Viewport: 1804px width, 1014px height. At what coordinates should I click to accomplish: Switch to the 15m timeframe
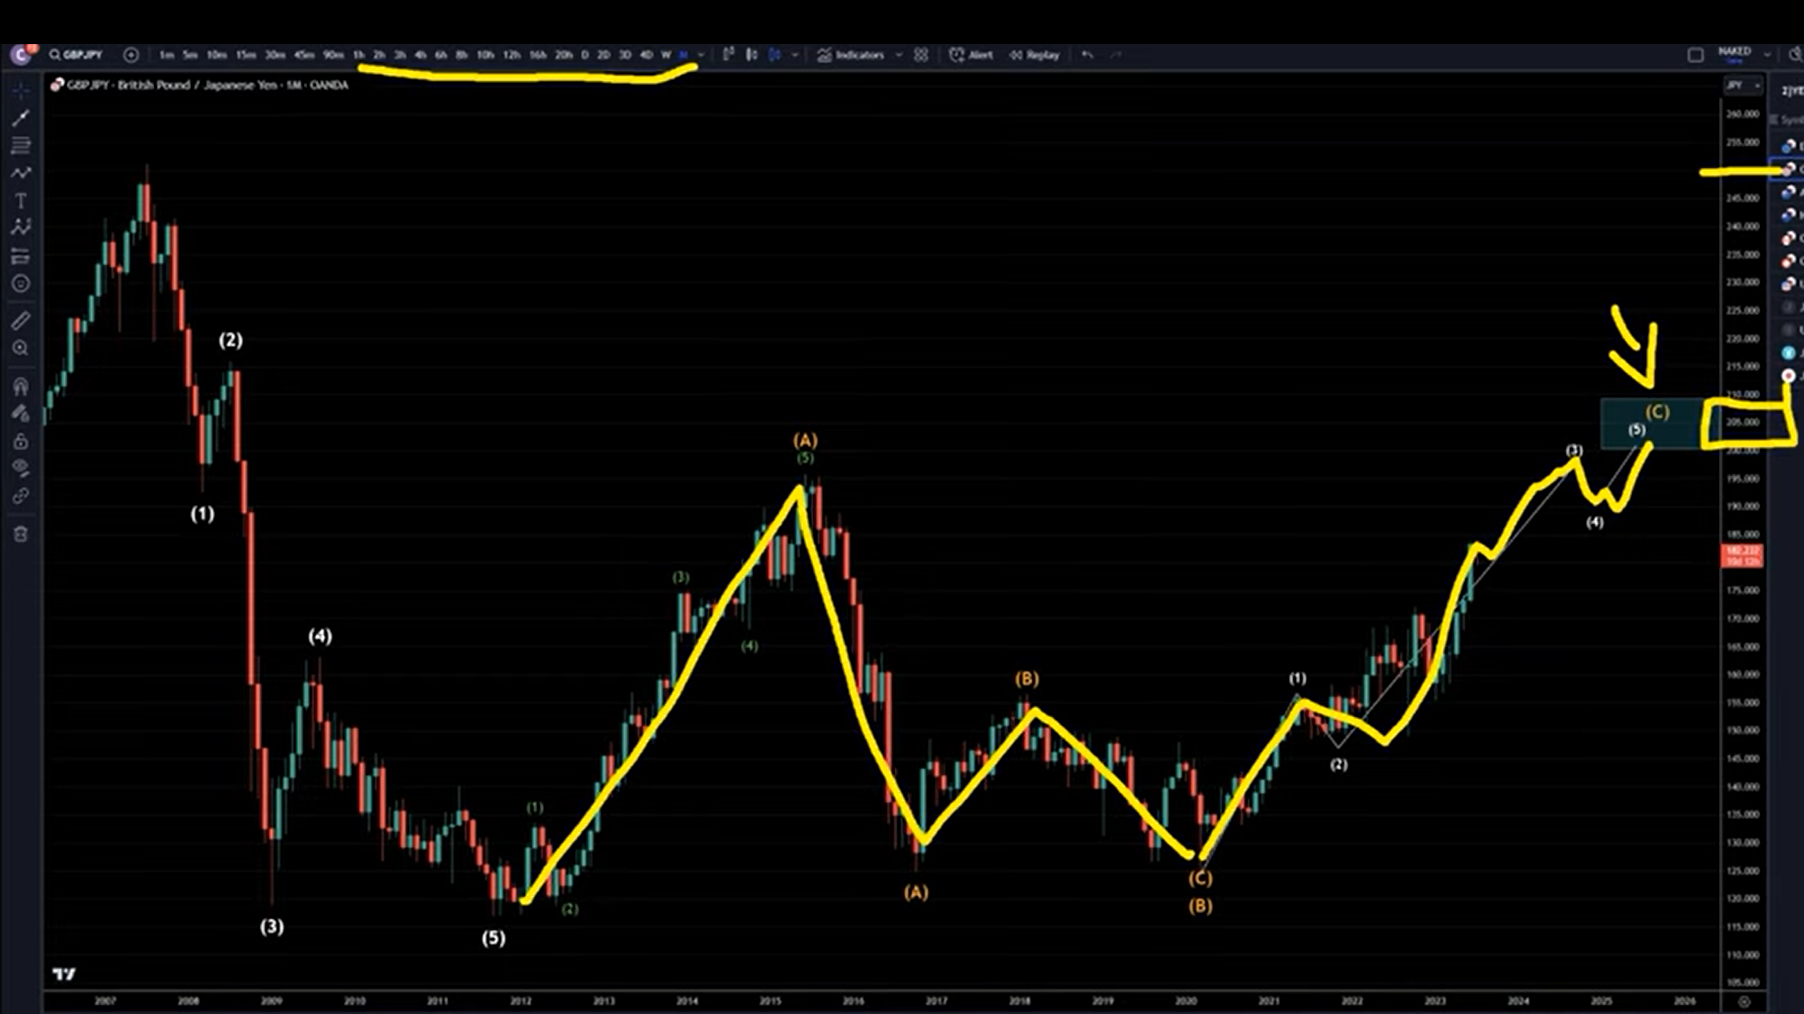pos(246,55)
